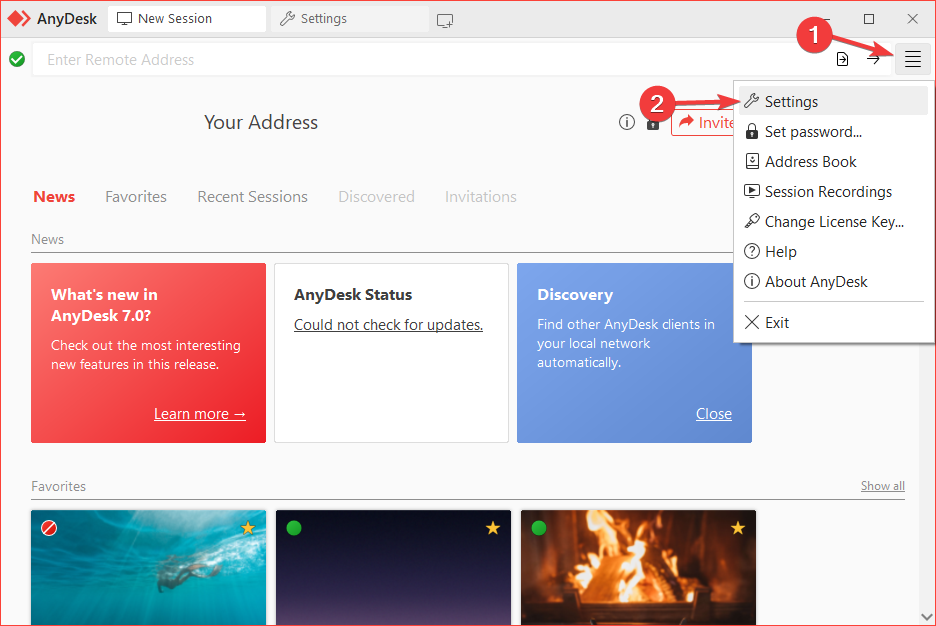Viewport: 936px width, 626px height.
Task: Click Could not check for updates link
Action: [388, 325]
